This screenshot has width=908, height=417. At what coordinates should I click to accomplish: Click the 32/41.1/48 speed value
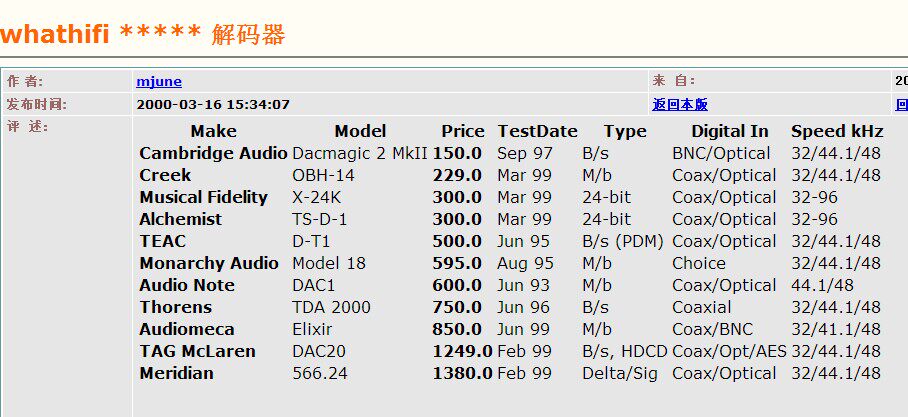[836, 330]
